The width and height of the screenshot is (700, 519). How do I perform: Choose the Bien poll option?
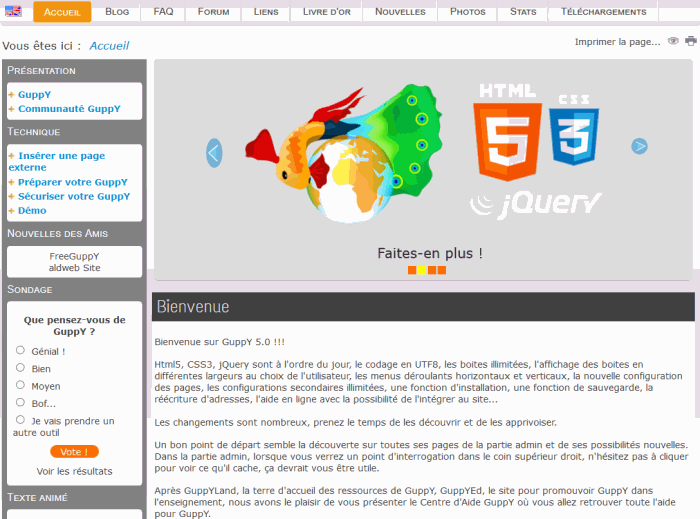point(21,368)
